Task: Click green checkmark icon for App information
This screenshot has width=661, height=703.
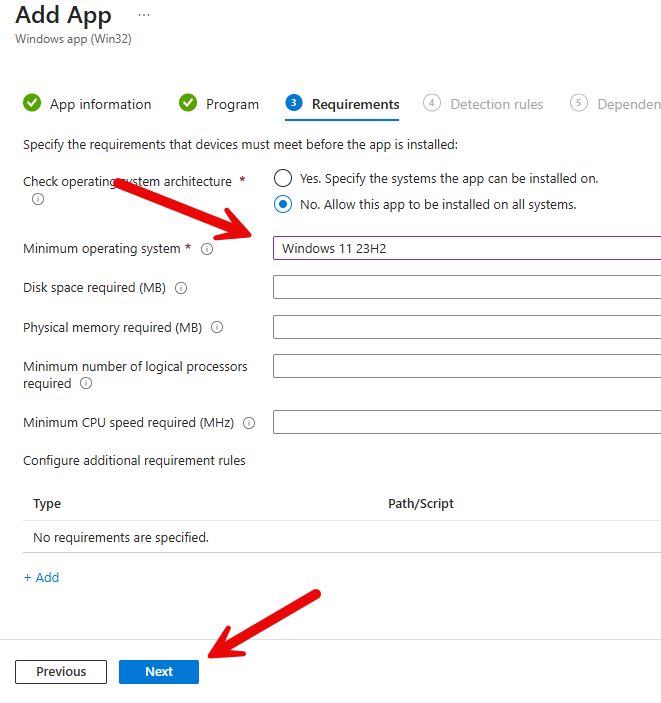Action: 32,103
